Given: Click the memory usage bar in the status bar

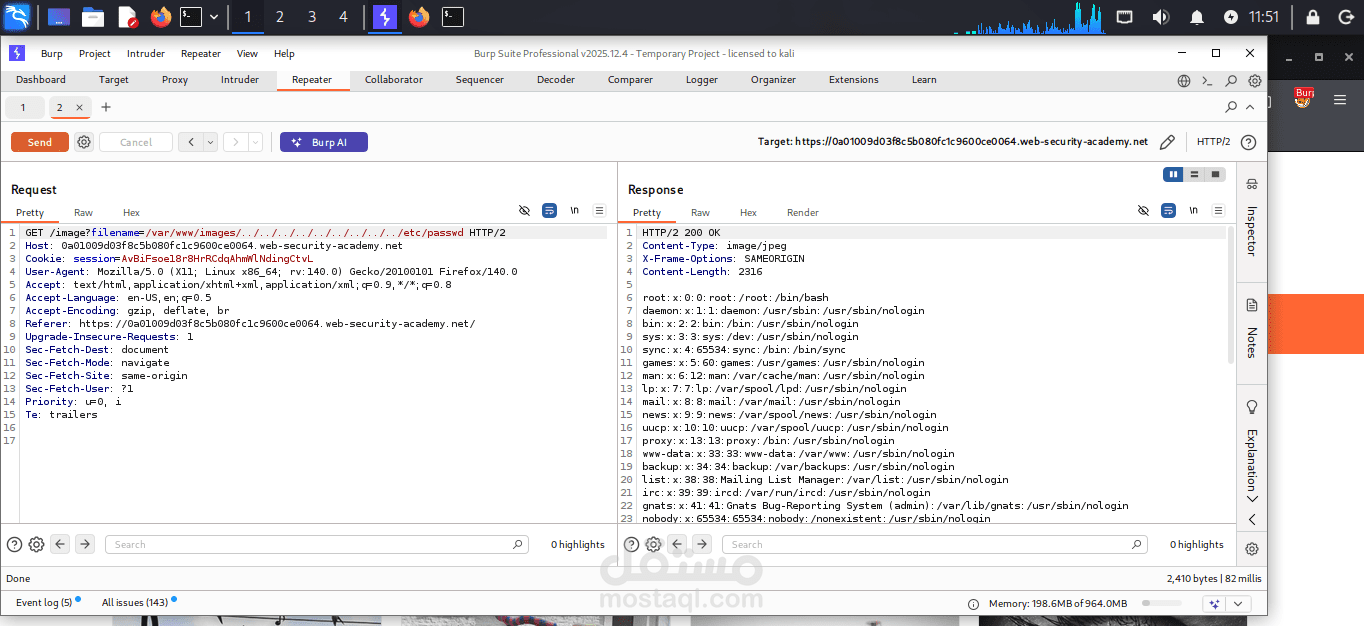Looking at the screenshot, I should 1161,604.
